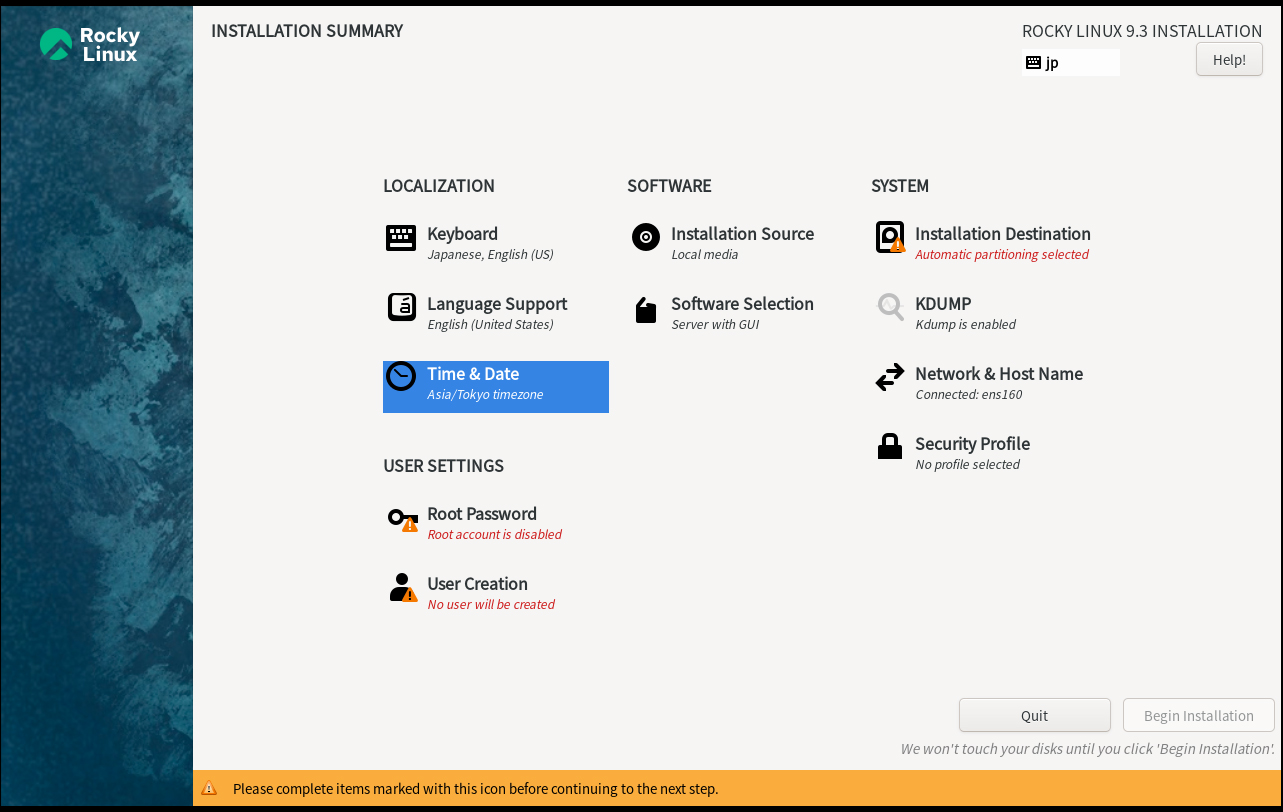
Task: Open Network & Host Name label
Action: [x=999, y=374]
